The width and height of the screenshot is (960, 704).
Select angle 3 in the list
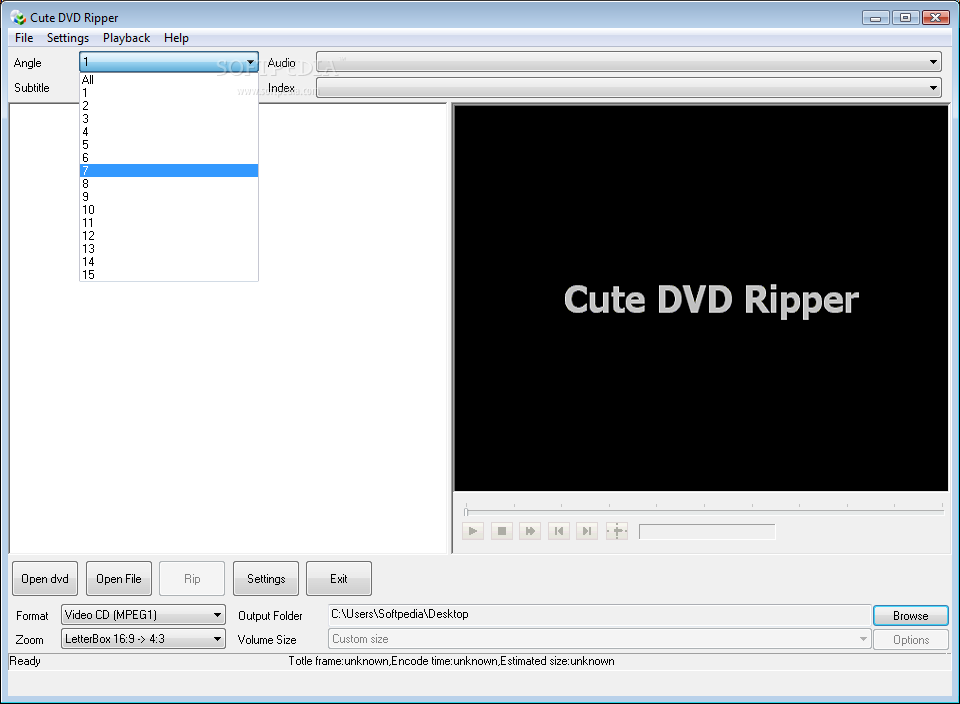coord(169,119)
